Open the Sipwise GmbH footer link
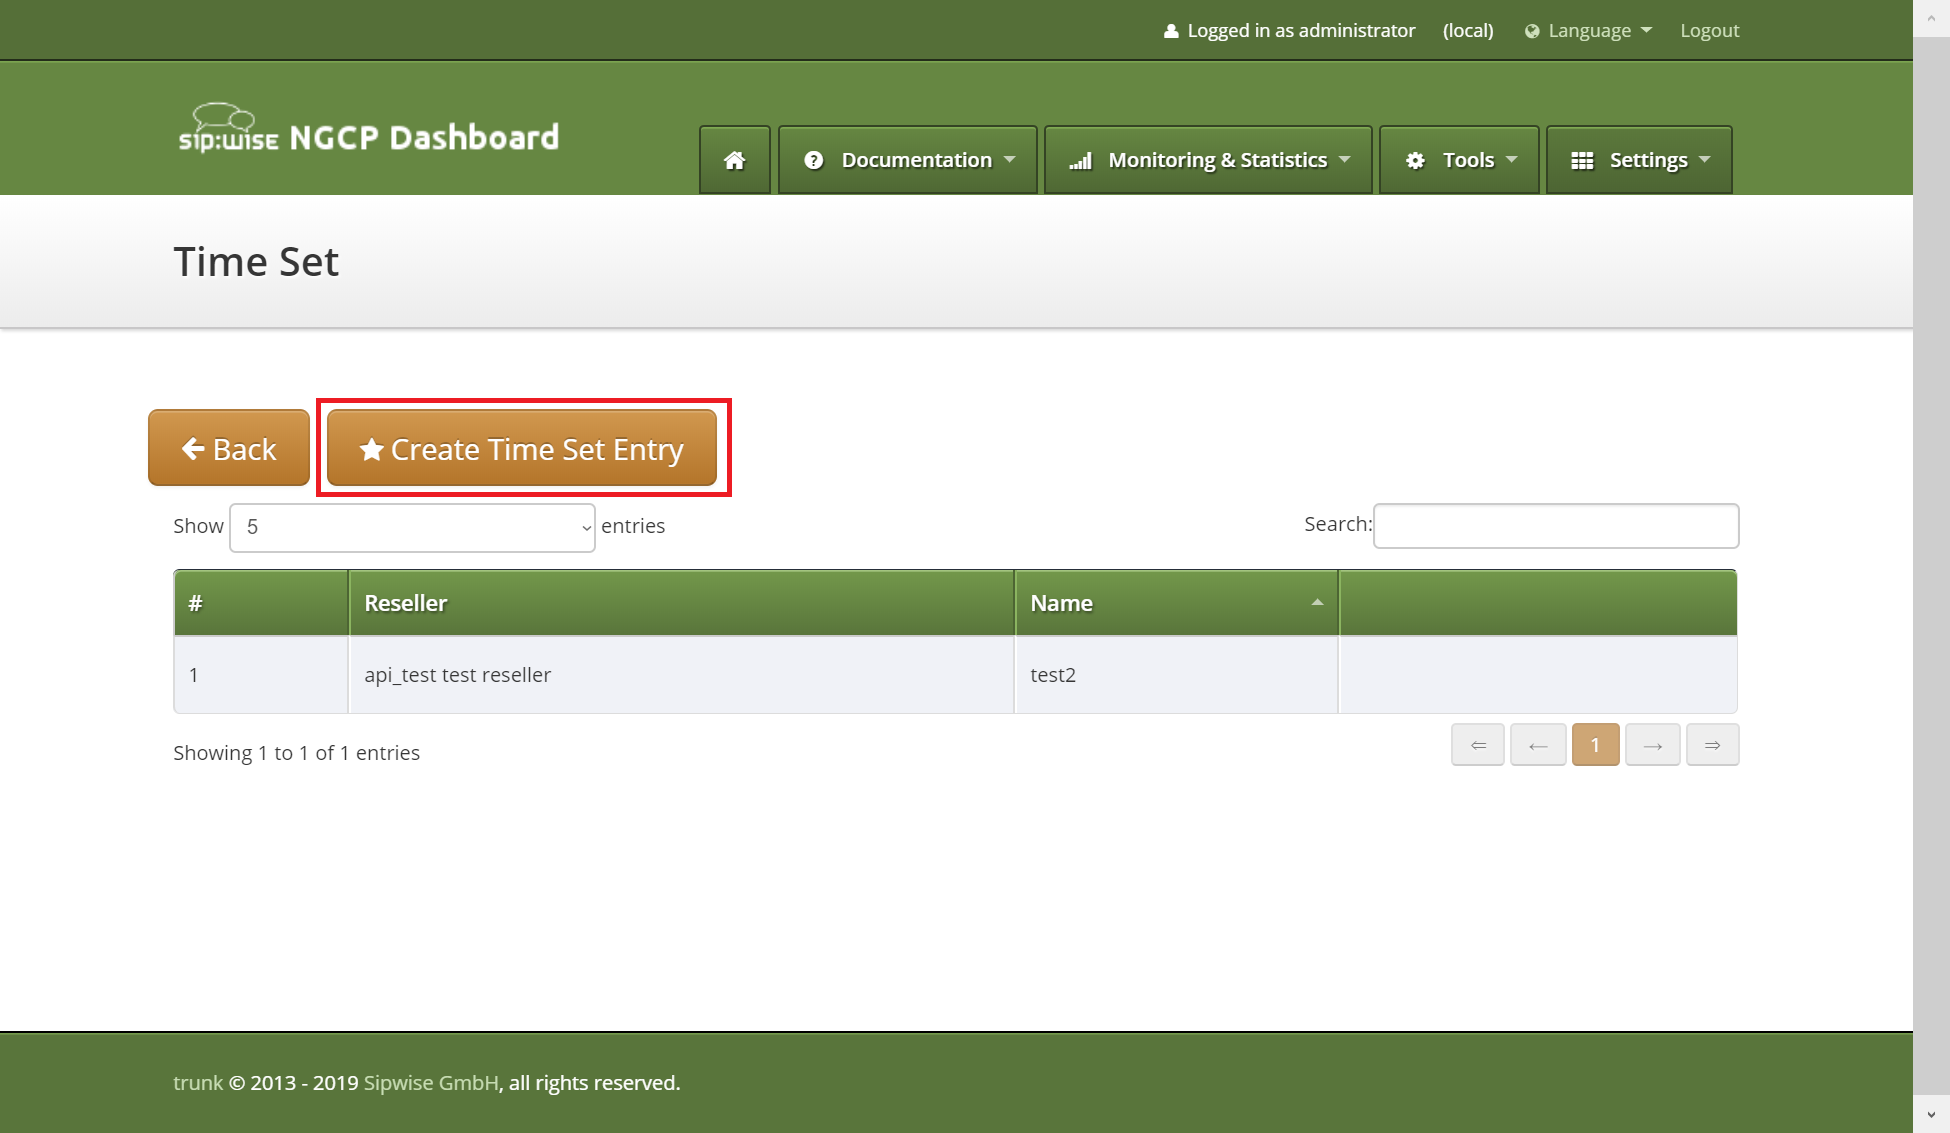Image resolution: width=1950 pixels, height=1133 pixels. tap(430, 1083)
